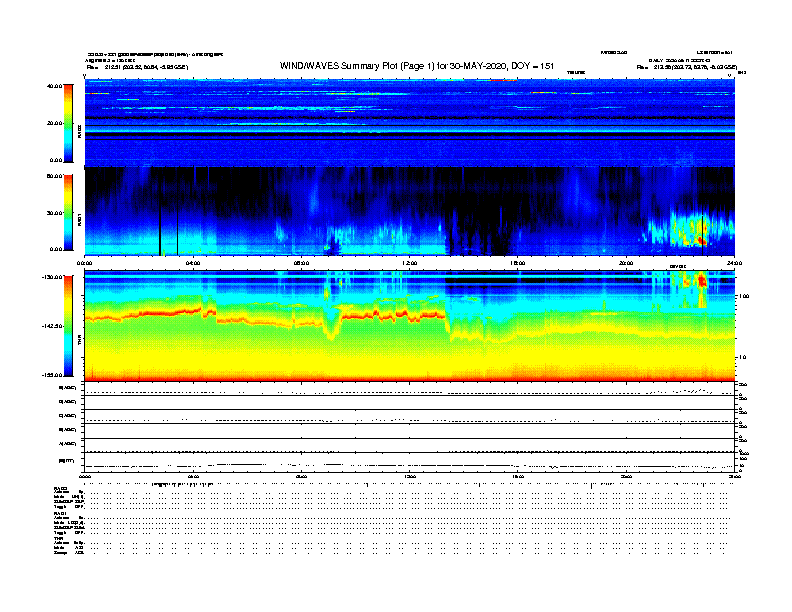Click the -142.50 TNR scale label
792x612 pixels.
pyautogui.click(x=52, y=326)
